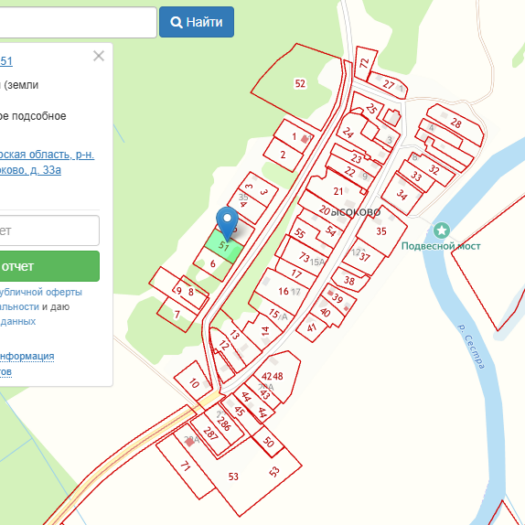The height and width of the screenshot is (525, 525).
Task: Select parcel 10 on the map
Action: [194, 383]
